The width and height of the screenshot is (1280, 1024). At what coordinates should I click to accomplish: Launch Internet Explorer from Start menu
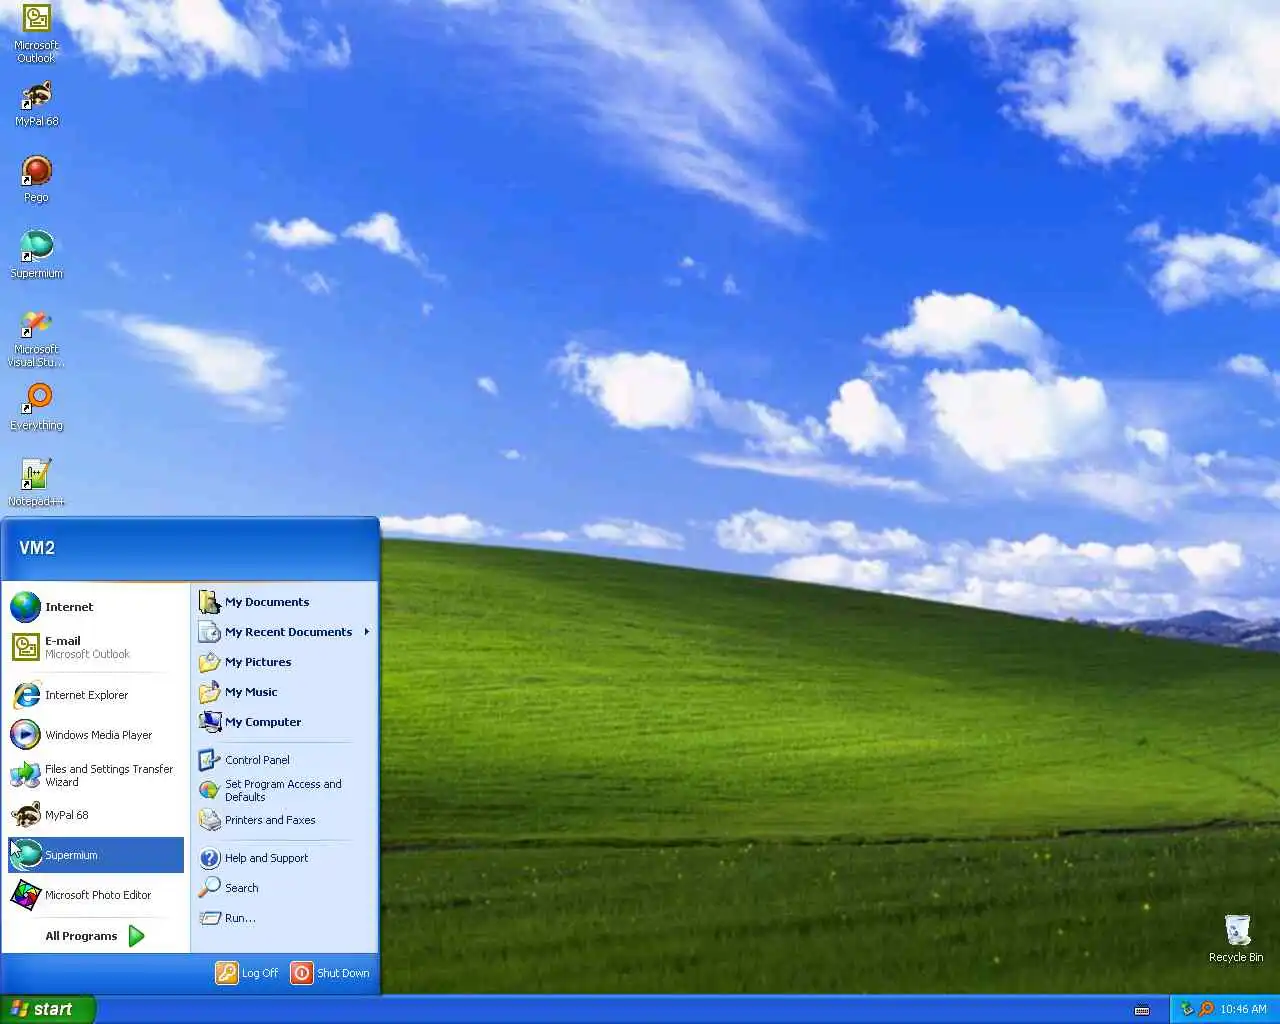96,695
